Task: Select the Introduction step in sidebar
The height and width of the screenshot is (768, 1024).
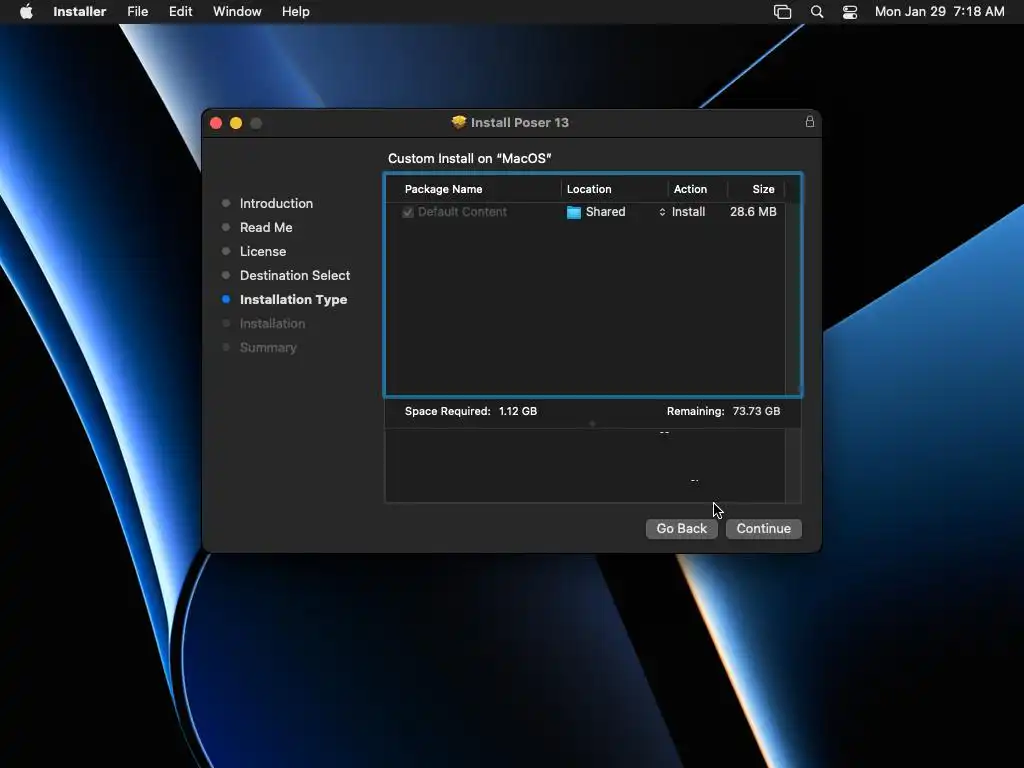Action: (276, 203)
